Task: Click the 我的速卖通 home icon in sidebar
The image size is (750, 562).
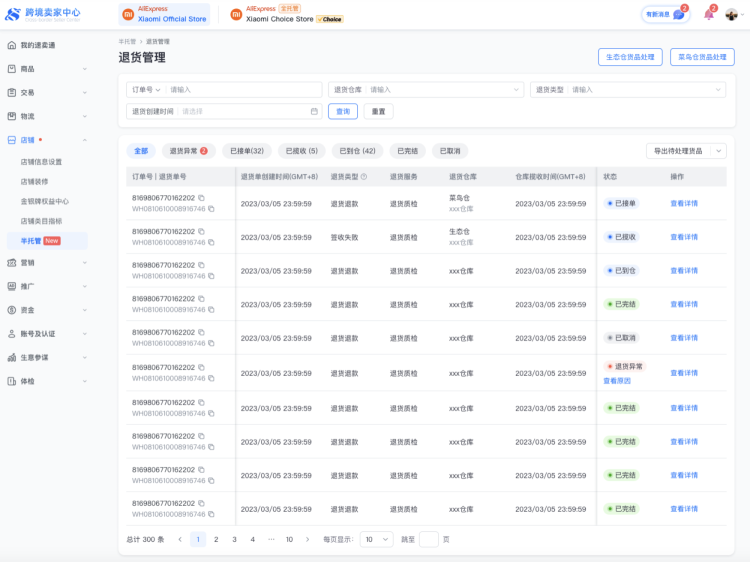Action: coord(12,45)
